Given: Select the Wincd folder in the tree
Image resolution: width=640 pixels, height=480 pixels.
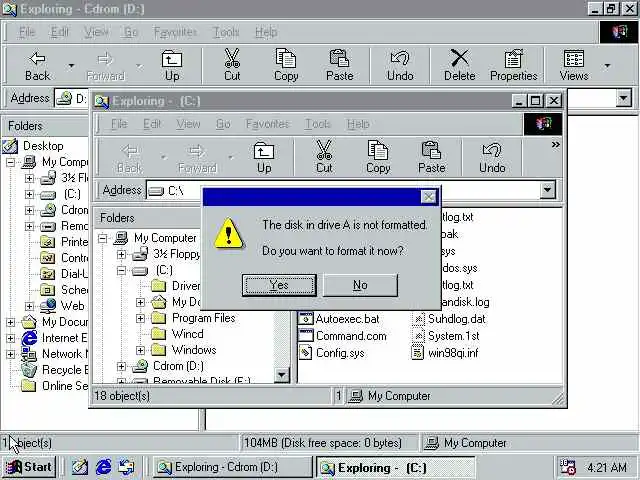Looking at the screenshot, I should (x=187, y=334).
